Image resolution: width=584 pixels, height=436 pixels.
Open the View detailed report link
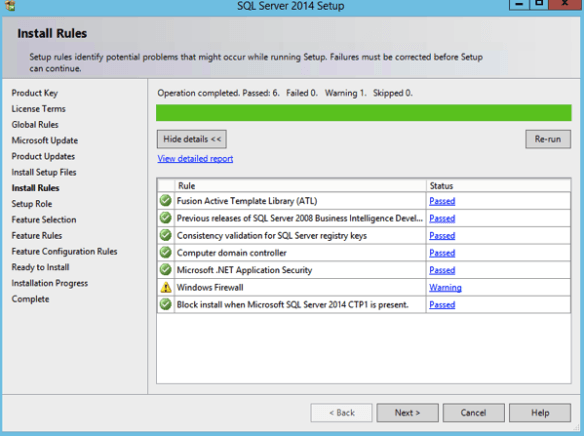click(x=195, y=159)
